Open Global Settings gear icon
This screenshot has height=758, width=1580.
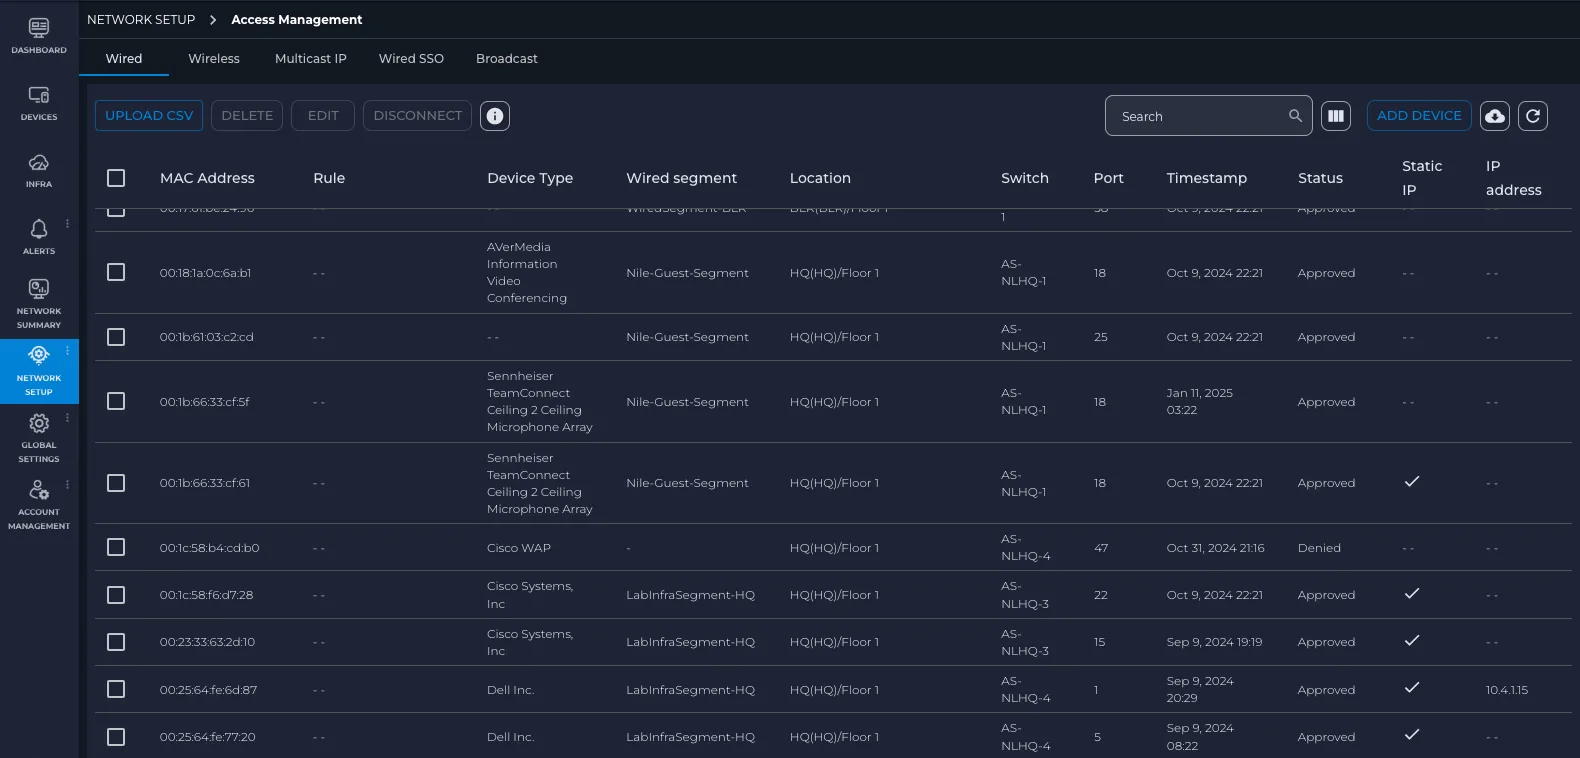click(x=39, y=423)
